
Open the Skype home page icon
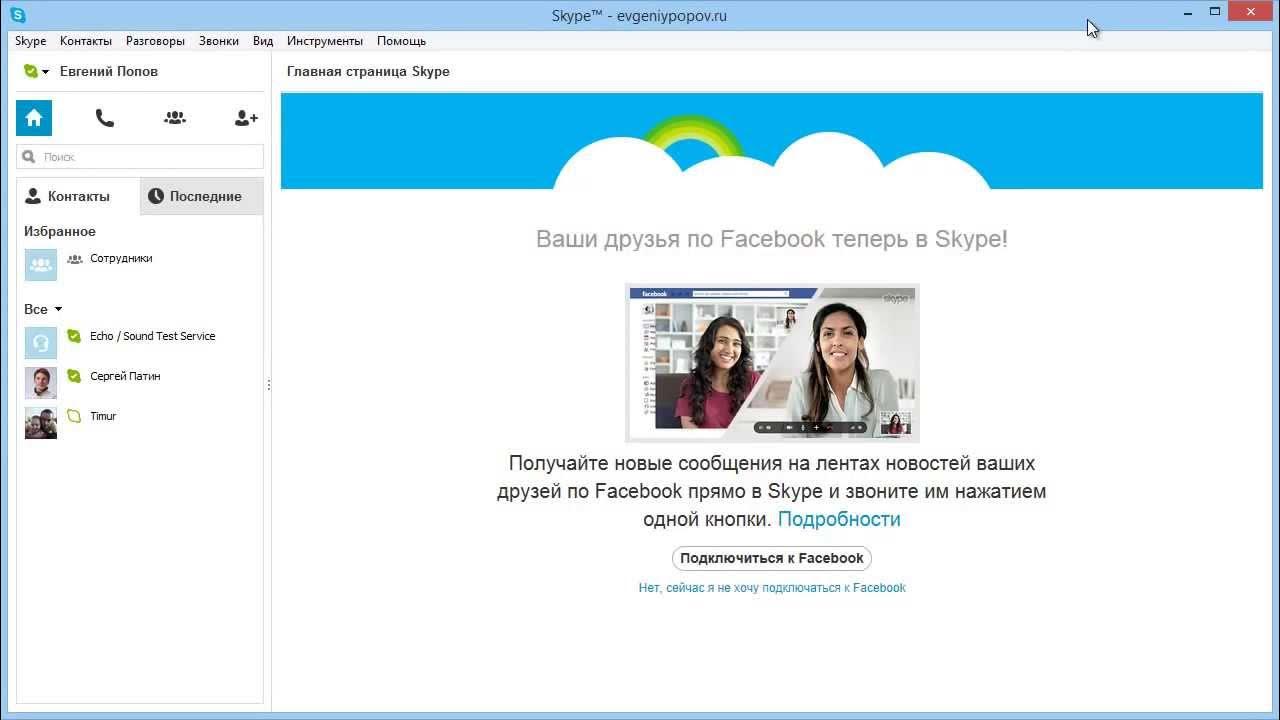point(34,118)
